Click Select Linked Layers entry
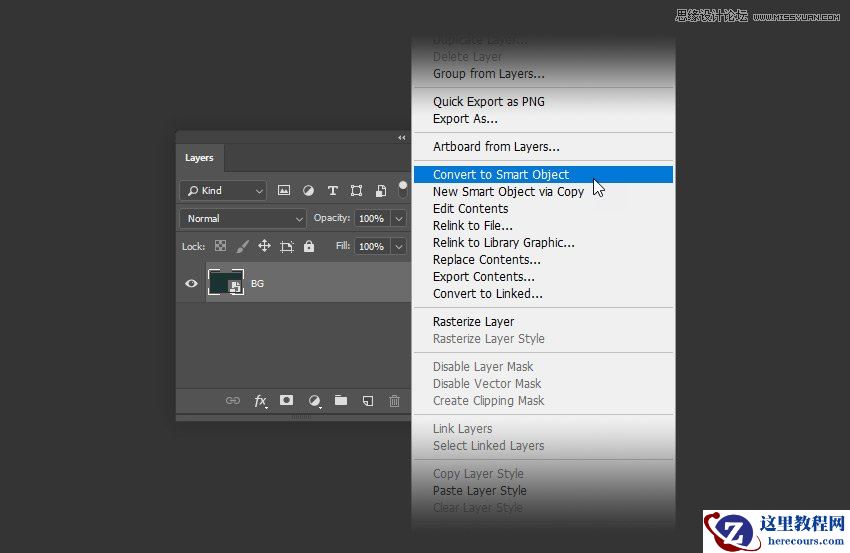 click(x=543, y=446)
